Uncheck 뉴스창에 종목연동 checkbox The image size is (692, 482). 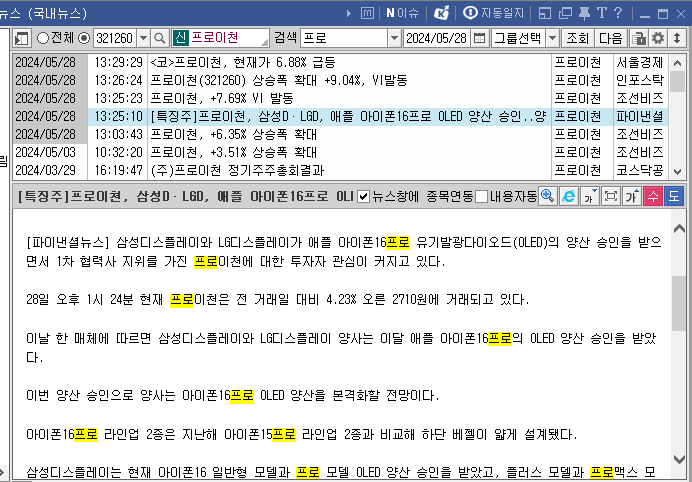pyautogui.click(x=363, y=196)
